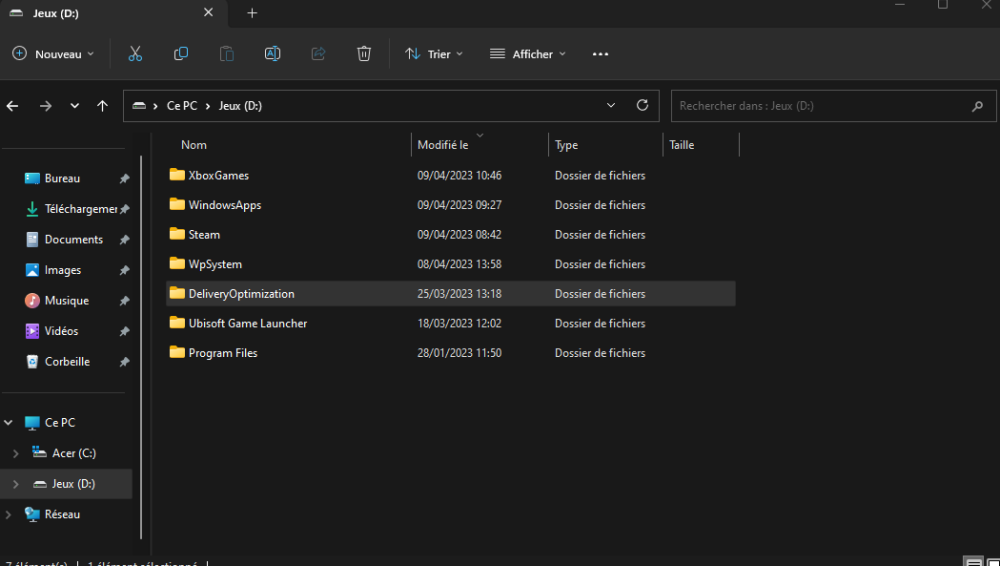The width and height of the screenshot is (1000, 566).
Task: Open a new tab with plus button
Action: point(252,13)
